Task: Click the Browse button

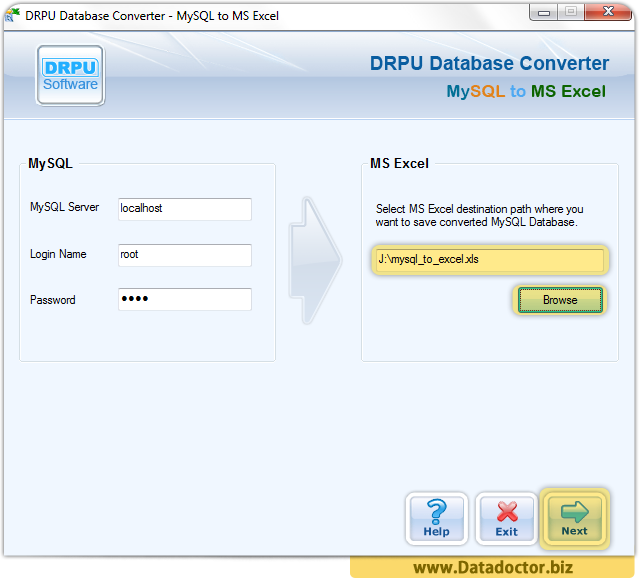Action: pos(560,300)
